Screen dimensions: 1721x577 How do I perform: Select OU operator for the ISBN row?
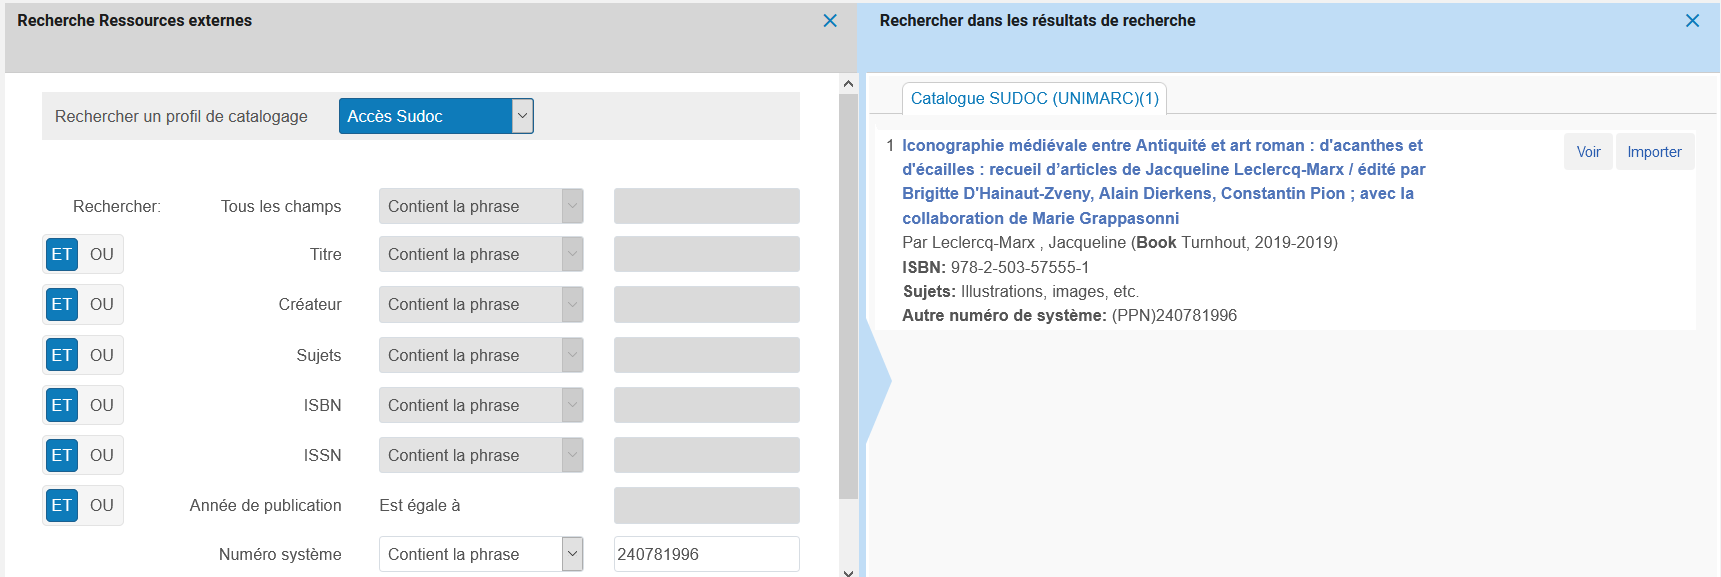(x=102, y=405)
